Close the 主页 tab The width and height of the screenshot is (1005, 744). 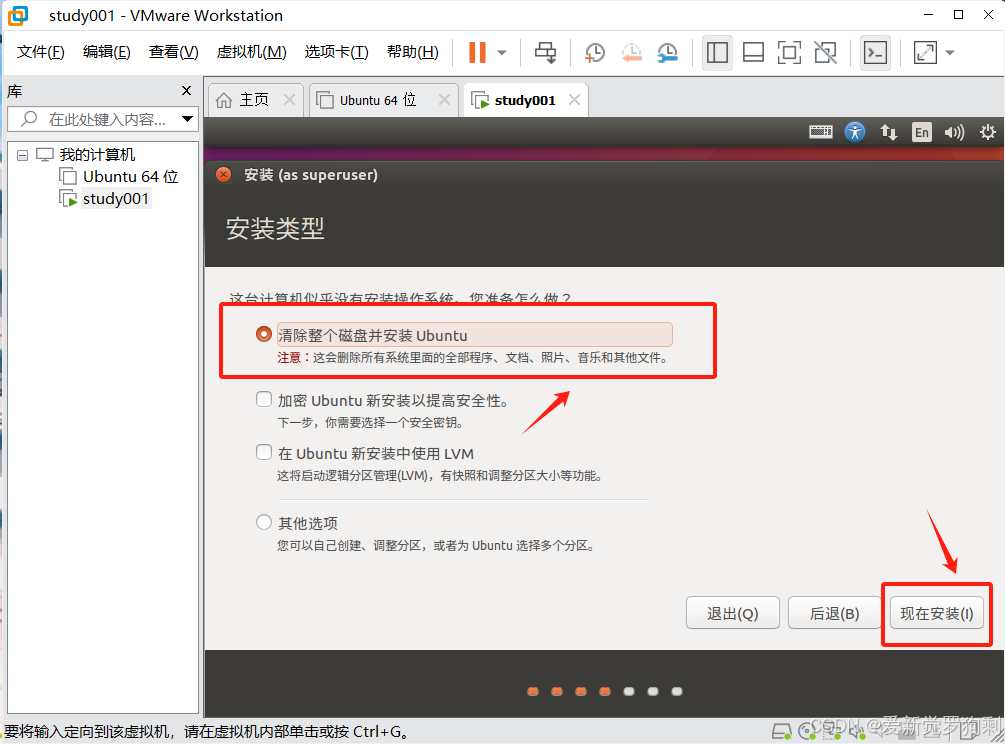290,100
